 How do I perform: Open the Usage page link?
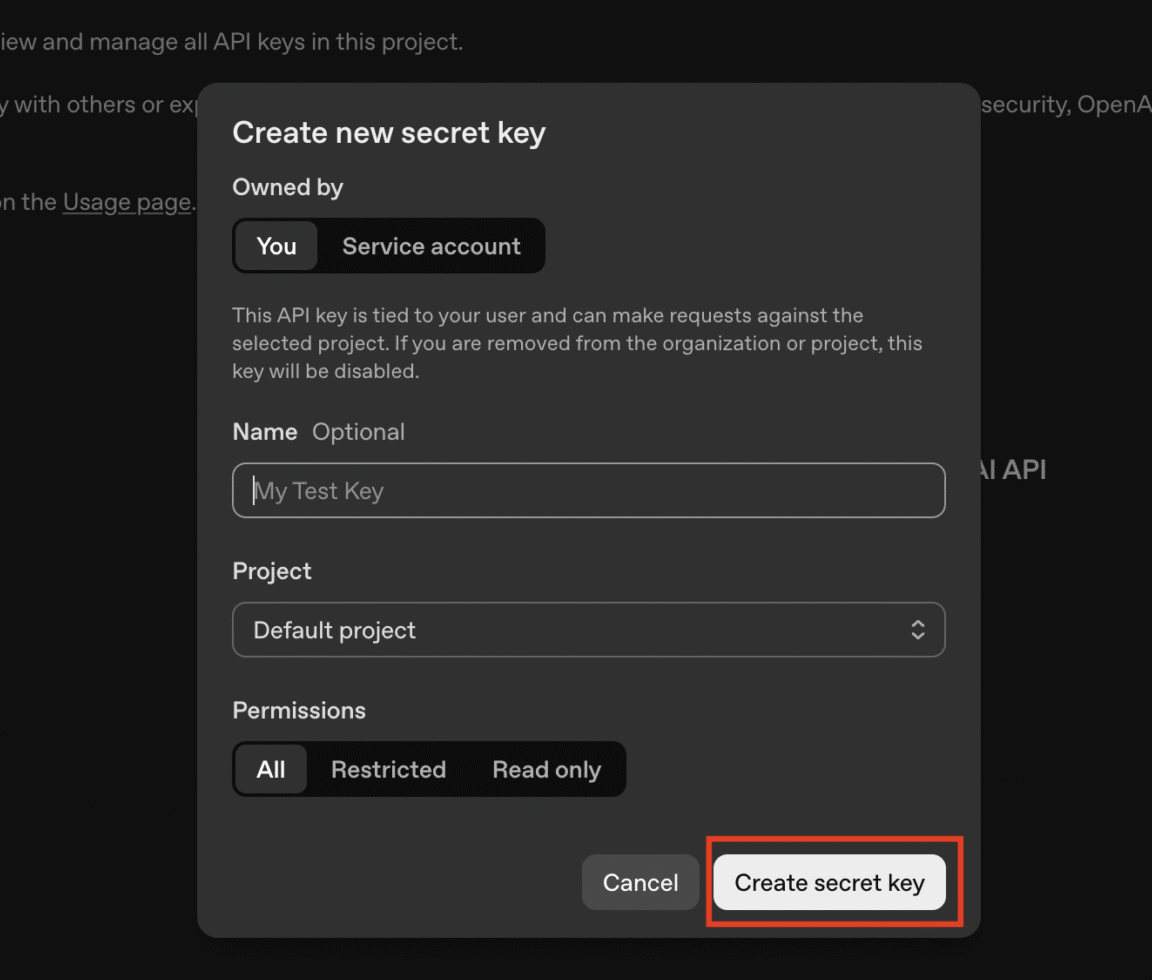click(x=126, y=202)
